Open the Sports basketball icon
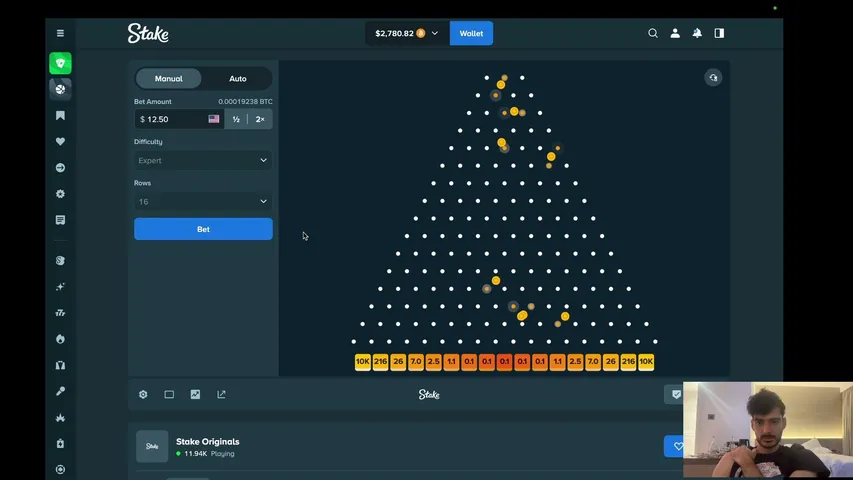The image size is (853, 480). coord(60,89)
